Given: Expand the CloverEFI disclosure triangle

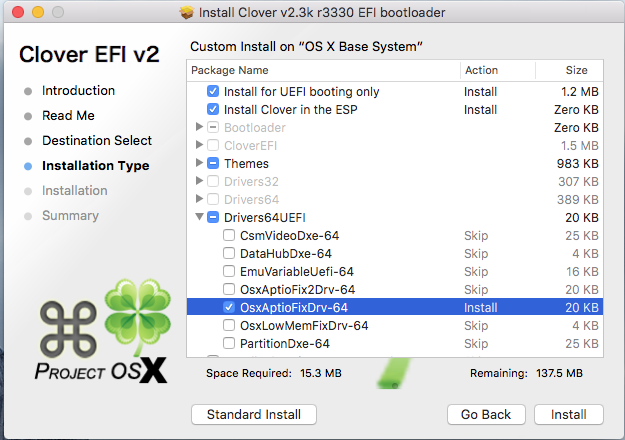Looking at the screenshot, I should coord(199,145).
